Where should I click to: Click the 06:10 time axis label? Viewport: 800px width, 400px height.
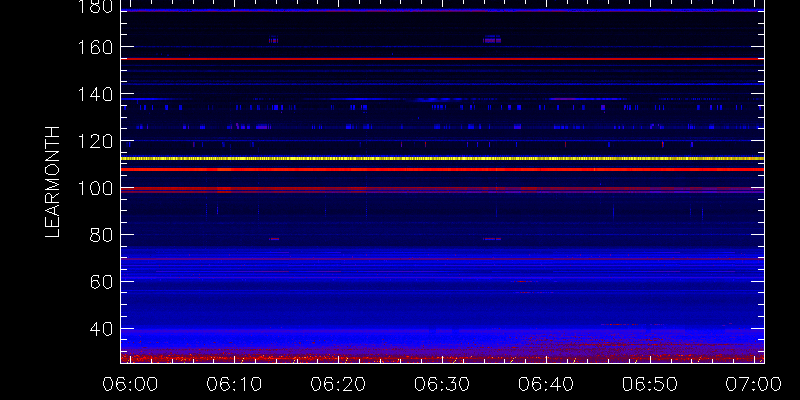point(234,384)
